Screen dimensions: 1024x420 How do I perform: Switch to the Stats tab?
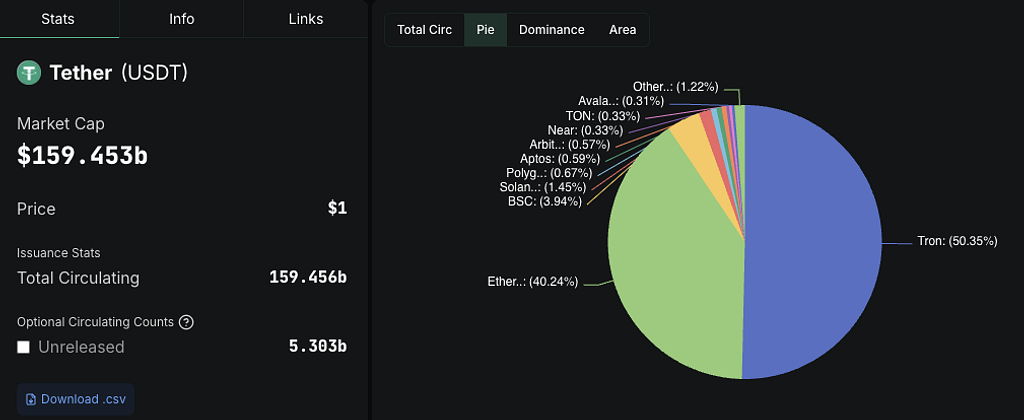coord(59,19)
